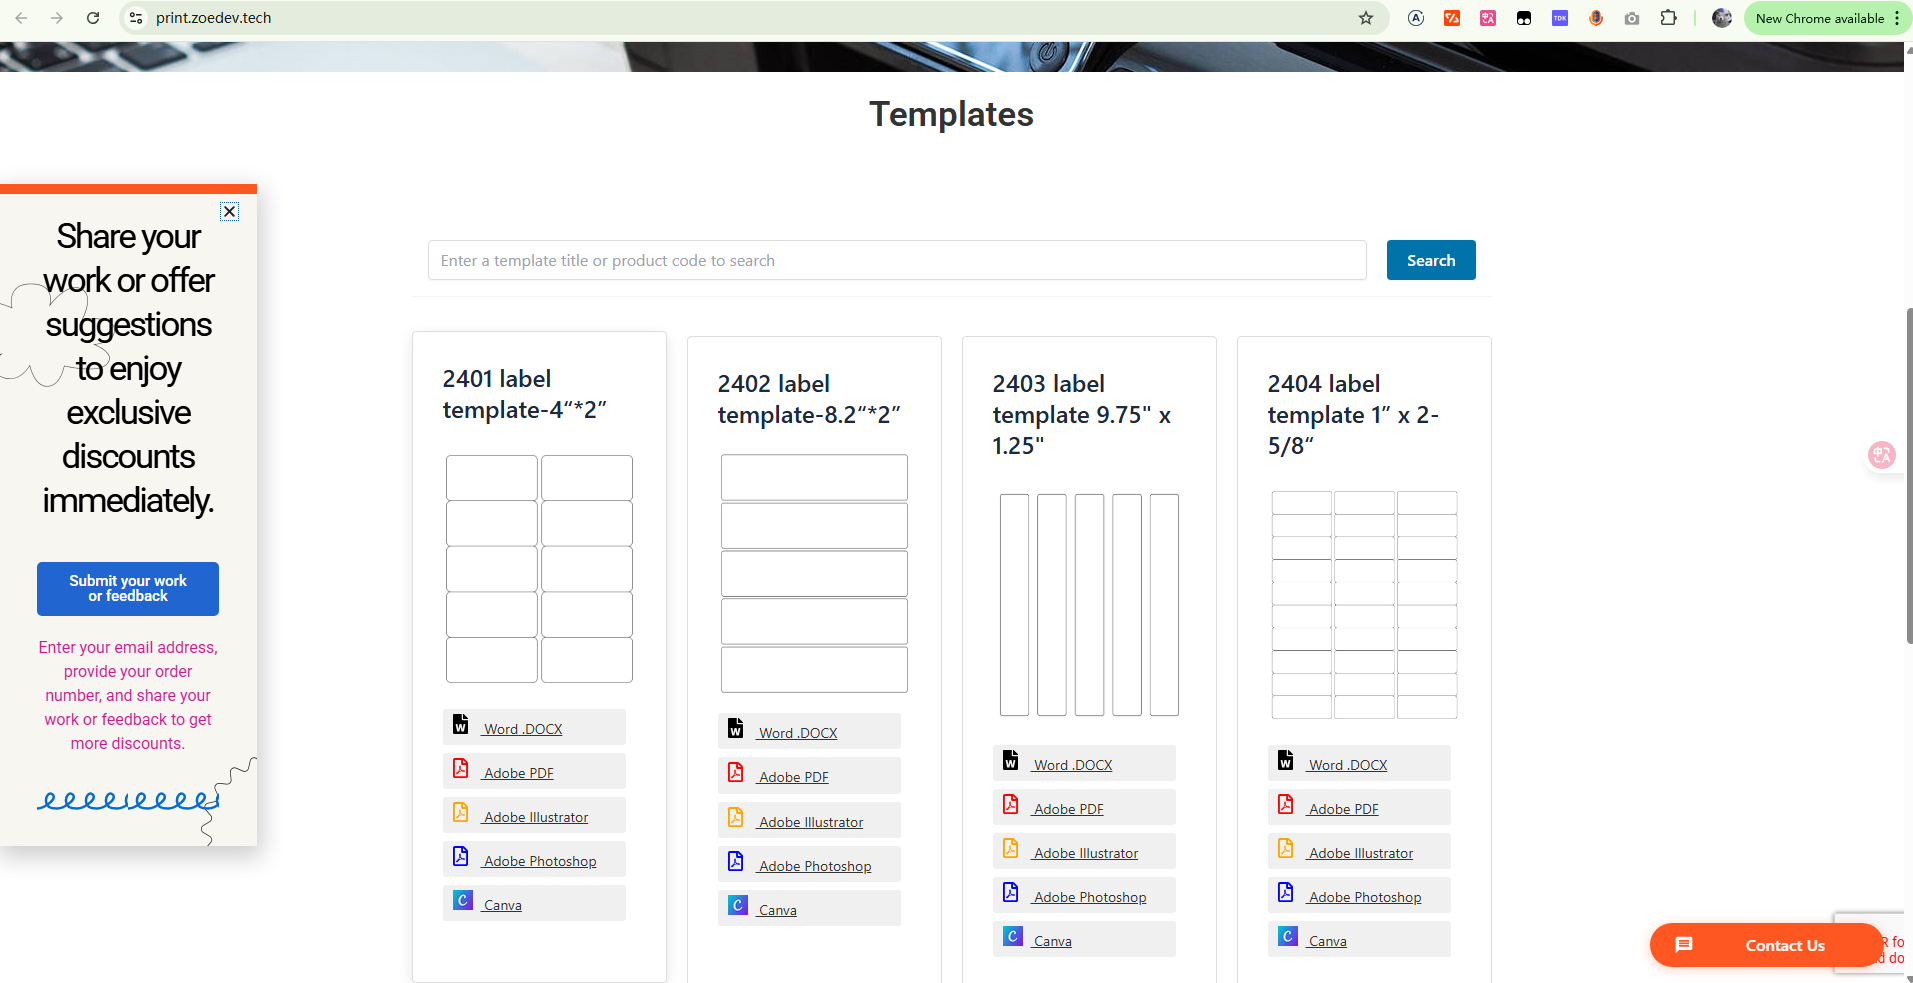Click the Adobe Photoshop icon under 2404 template

(1286, 893)
